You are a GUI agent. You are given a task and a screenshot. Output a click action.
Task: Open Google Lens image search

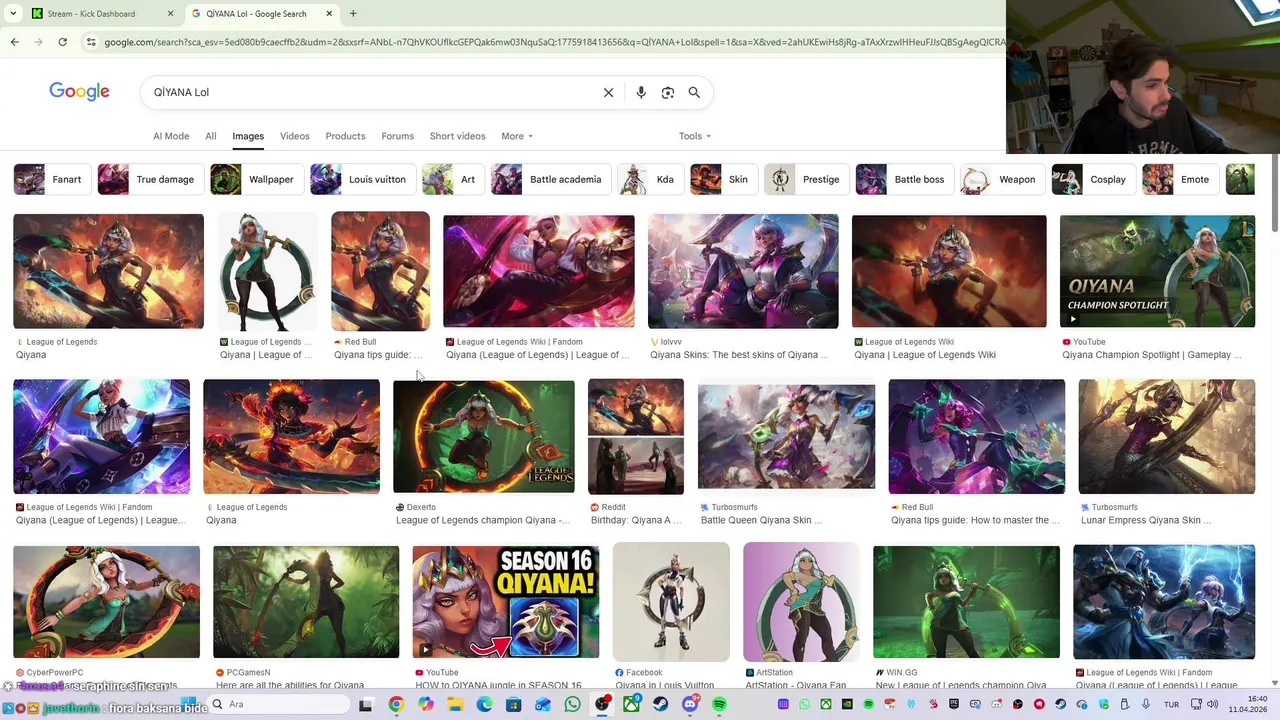(668, 92)
